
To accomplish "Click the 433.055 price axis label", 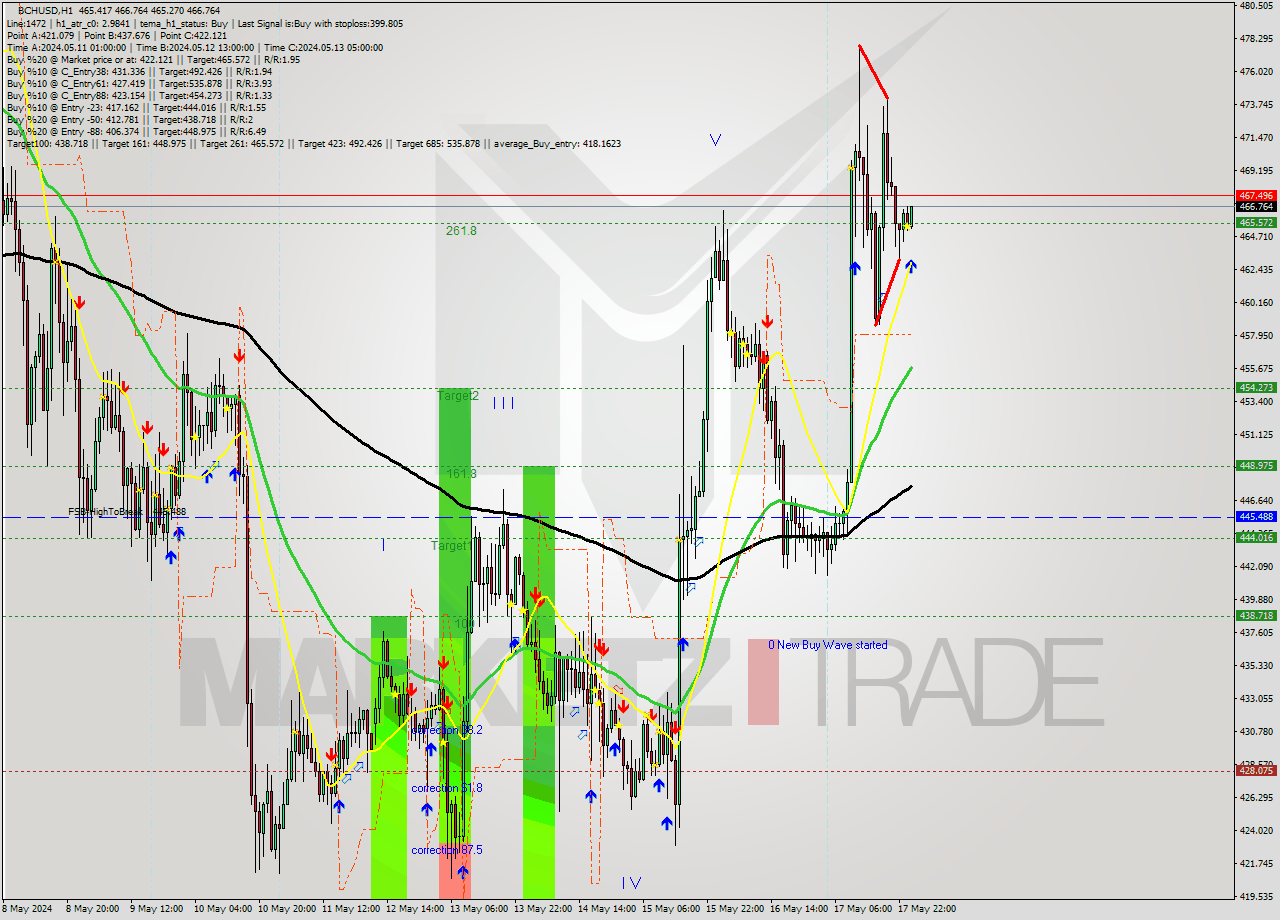I will tap(1256, 699).
